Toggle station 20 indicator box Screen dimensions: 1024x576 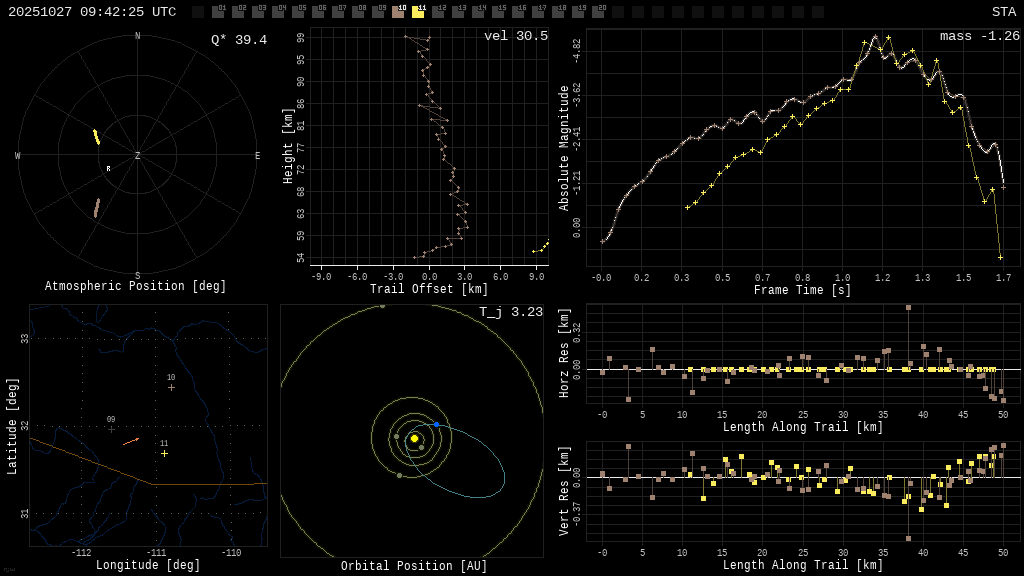pos(598,12)
